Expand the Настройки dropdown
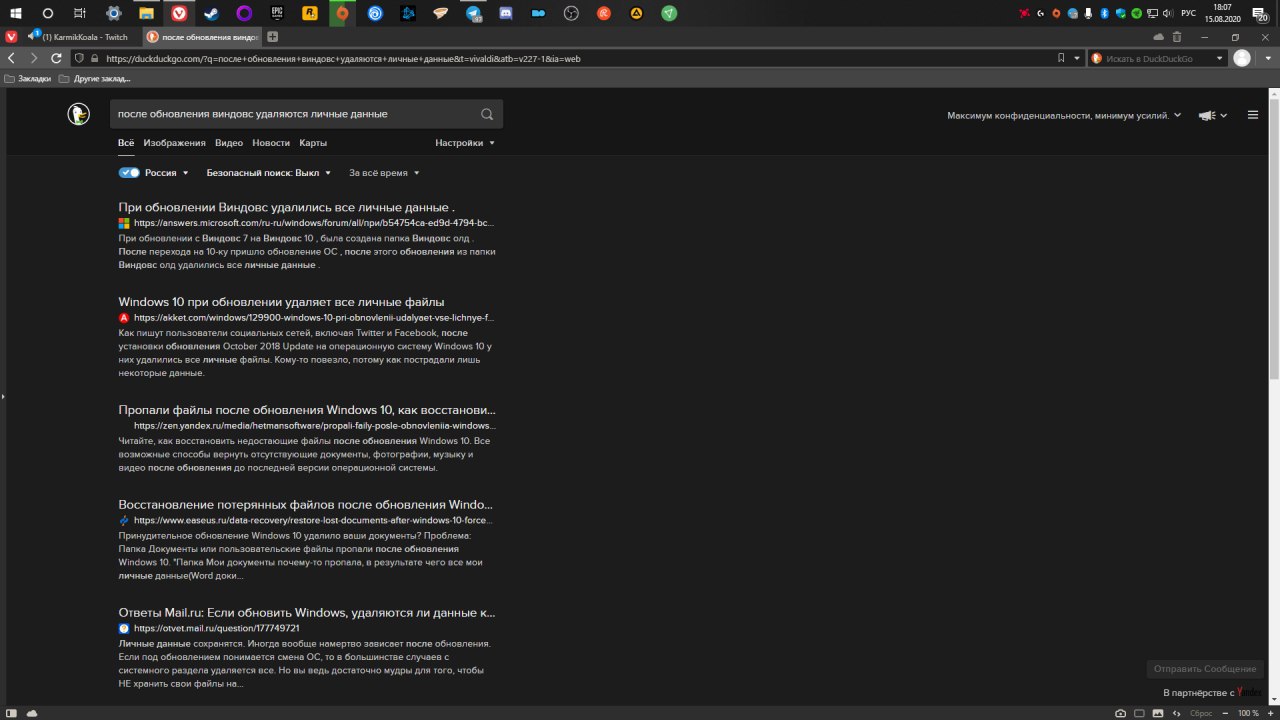The width and height of the screenshot is (1280, 720). tap(464, 143)
